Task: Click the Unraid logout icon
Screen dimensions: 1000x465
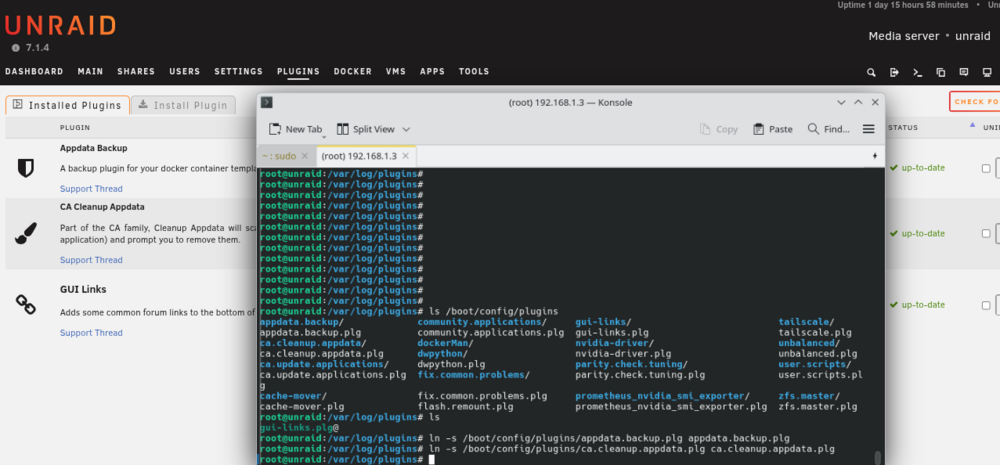Action: pyautogui.click(x=894, y=72)
